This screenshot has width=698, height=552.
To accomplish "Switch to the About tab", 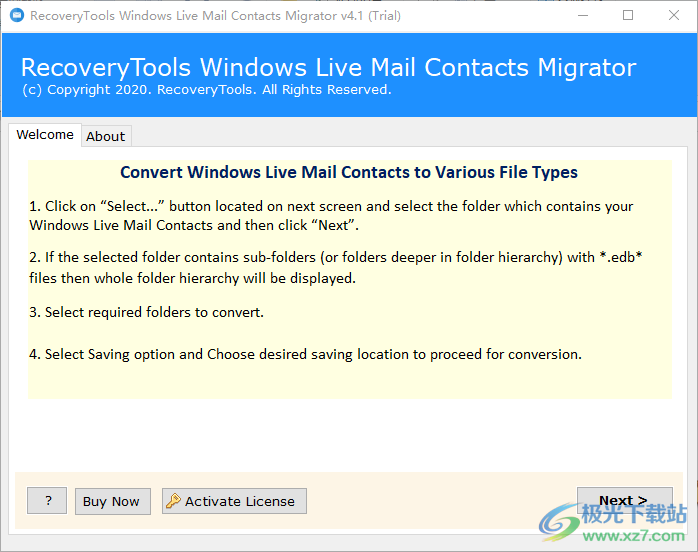I will [106, 136].
